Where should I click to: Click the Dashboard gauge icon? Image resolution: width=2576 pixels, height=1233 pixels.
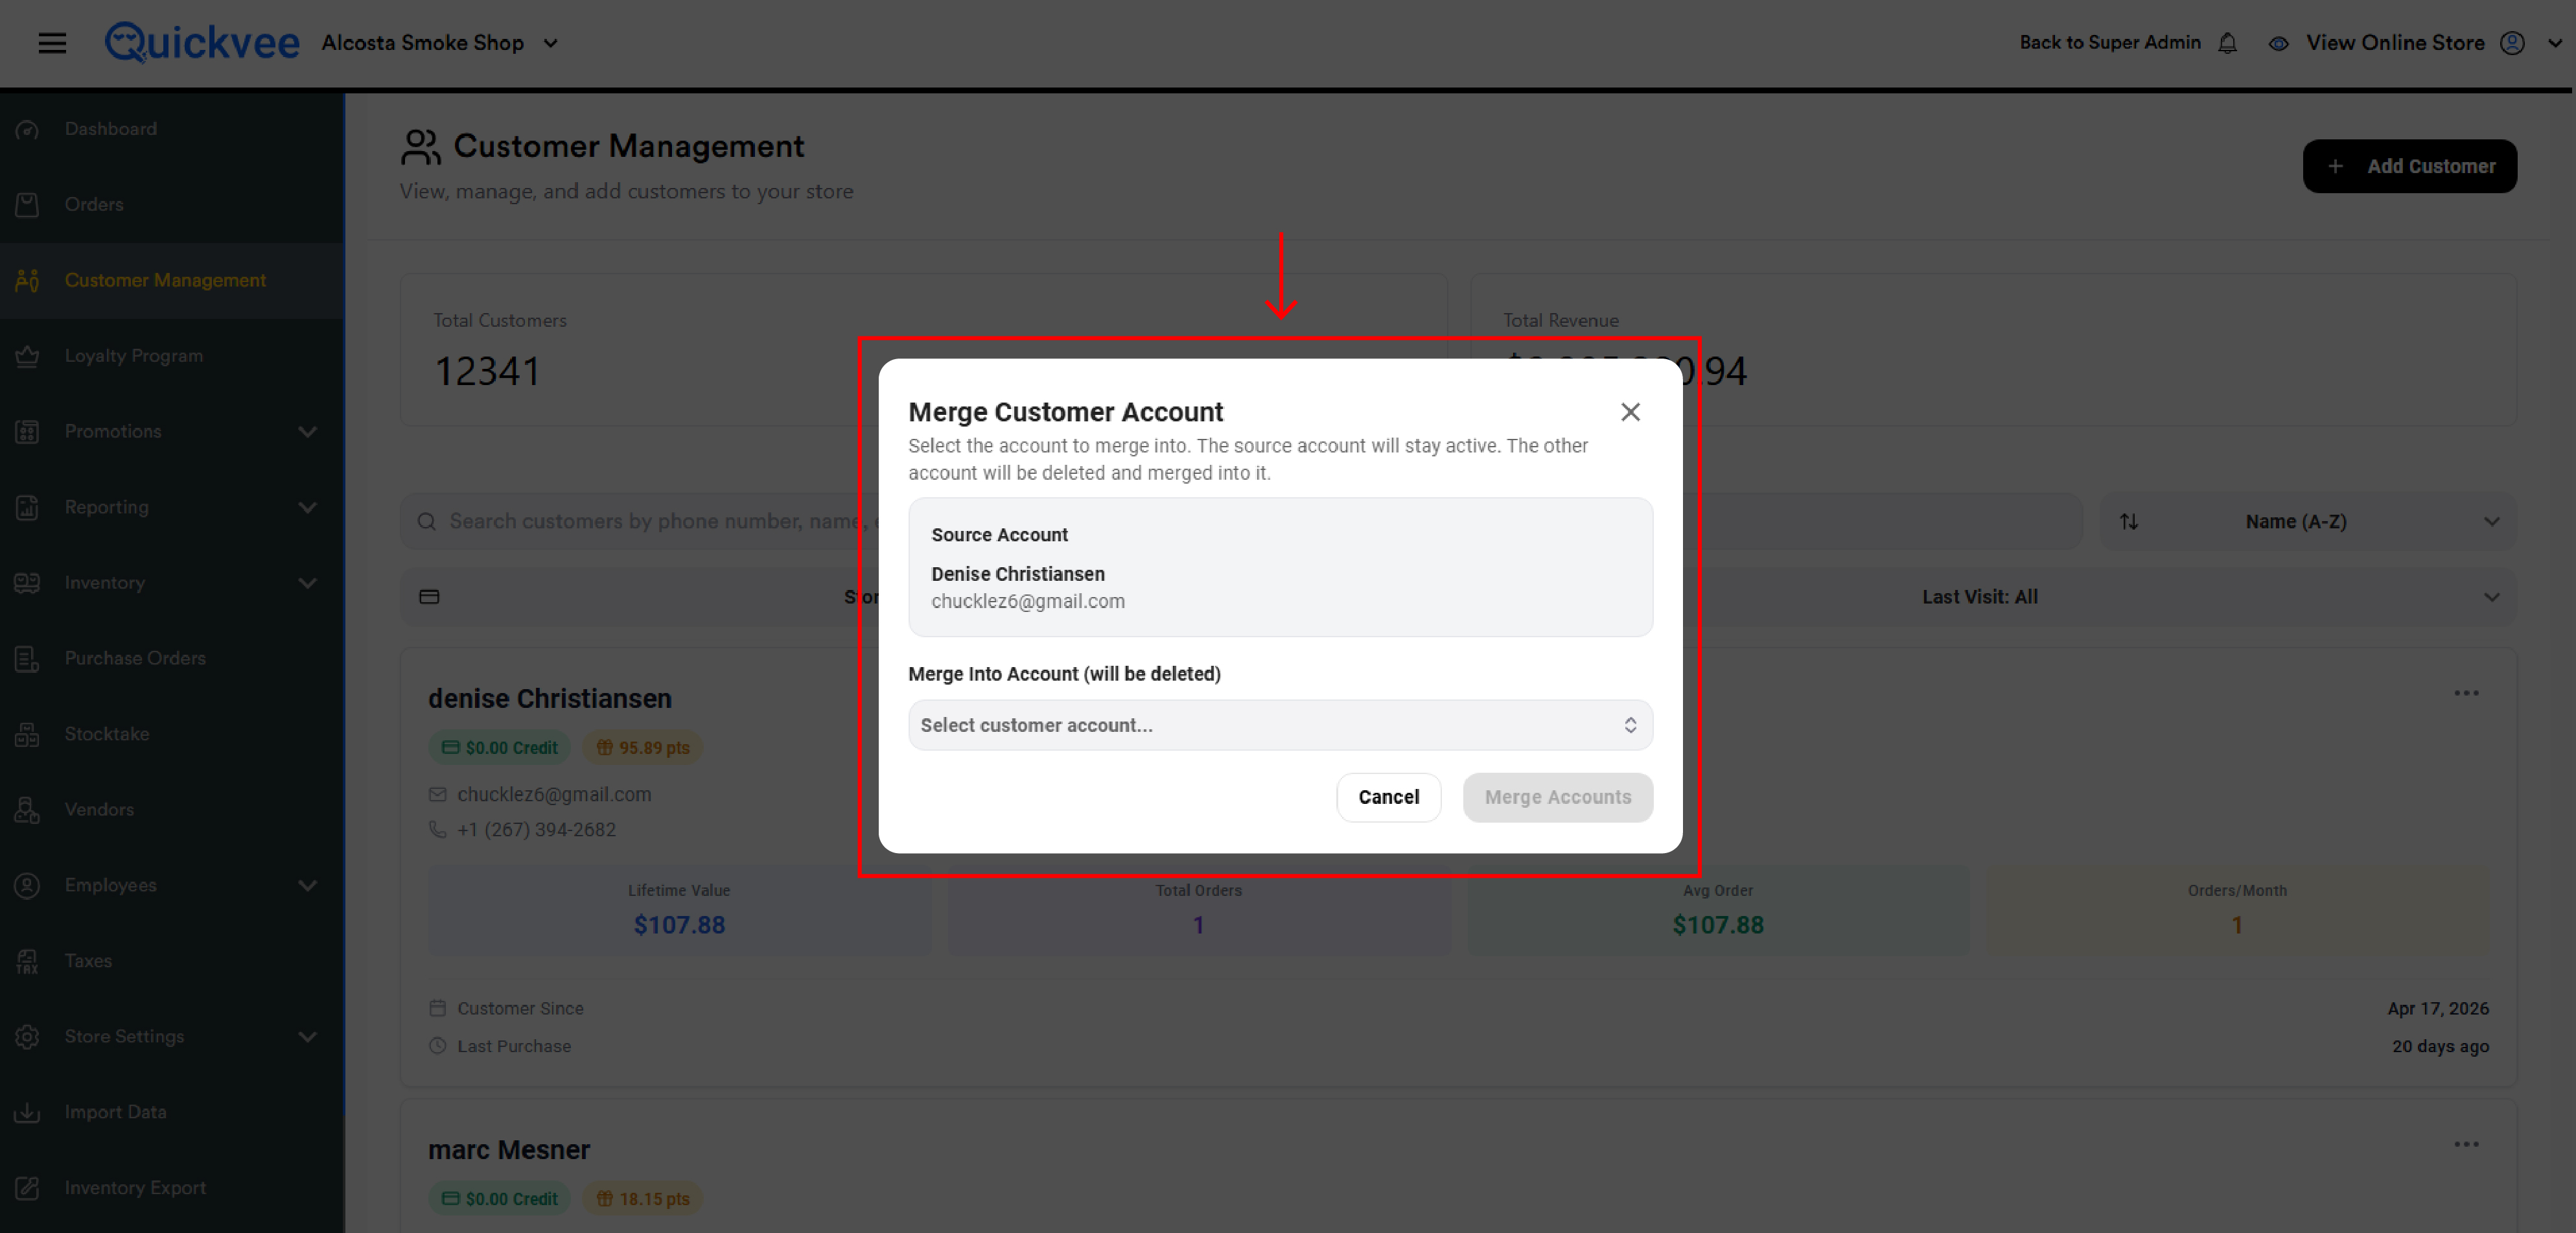[27, 129]
